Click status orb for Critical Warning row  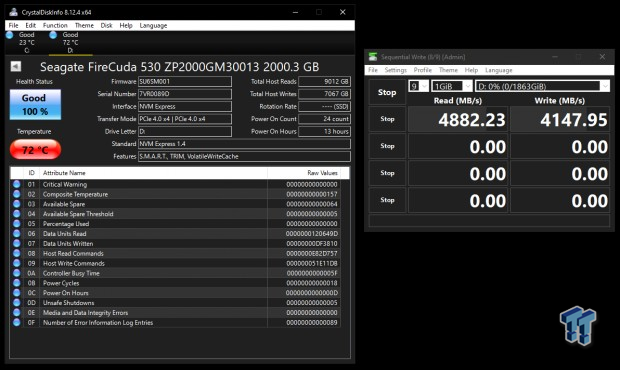[x=17, y=184]
